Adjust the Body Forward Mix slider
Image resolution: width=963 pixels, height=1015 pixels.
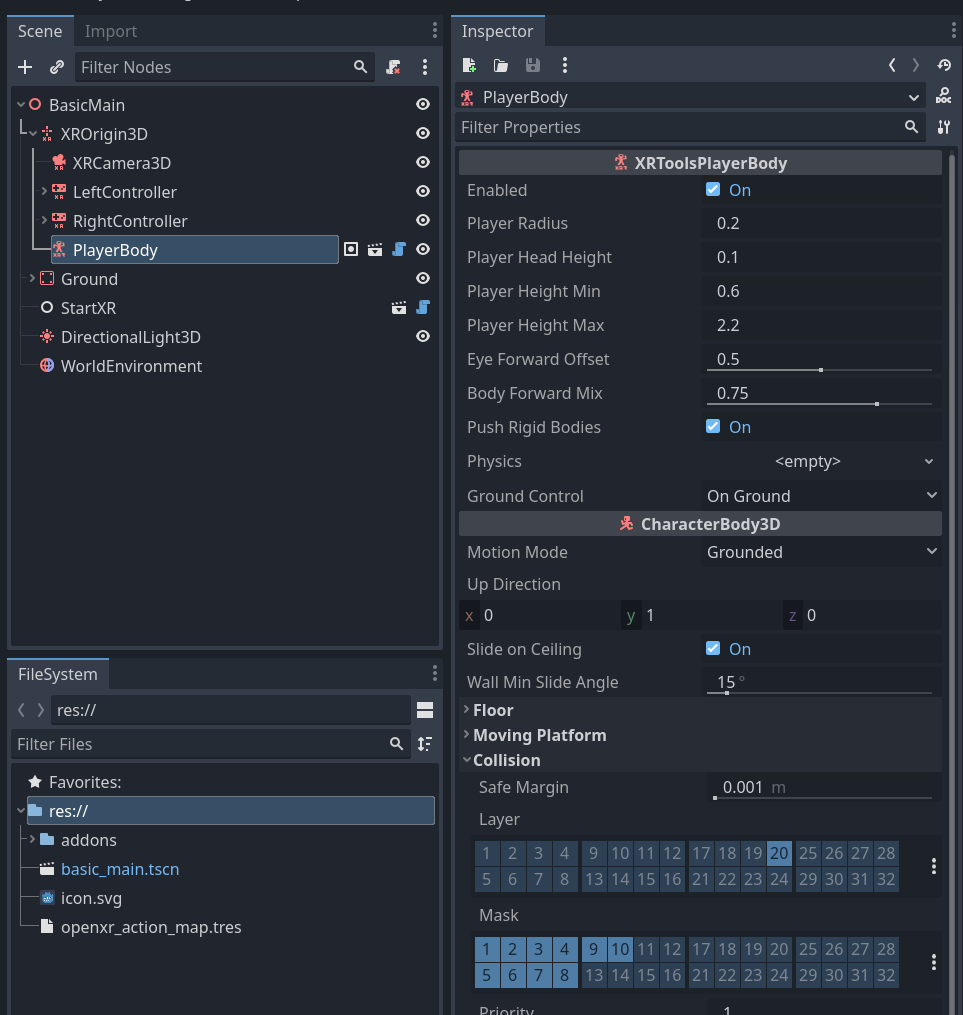click(875, 402)
